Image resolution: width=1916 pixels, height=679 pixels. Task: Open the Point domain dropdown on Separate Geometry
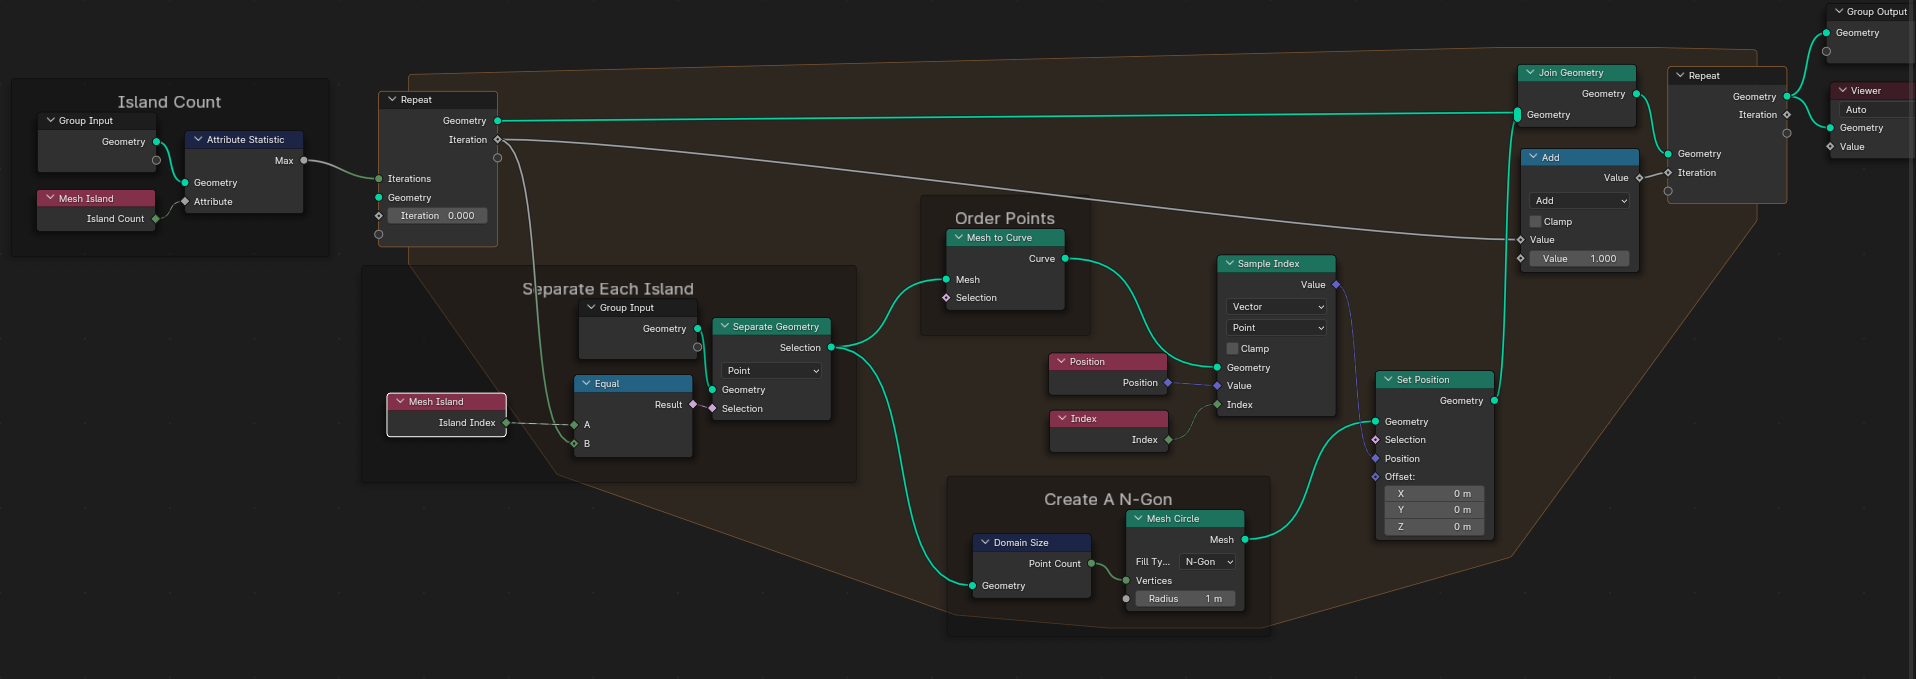tap(771, 370)
